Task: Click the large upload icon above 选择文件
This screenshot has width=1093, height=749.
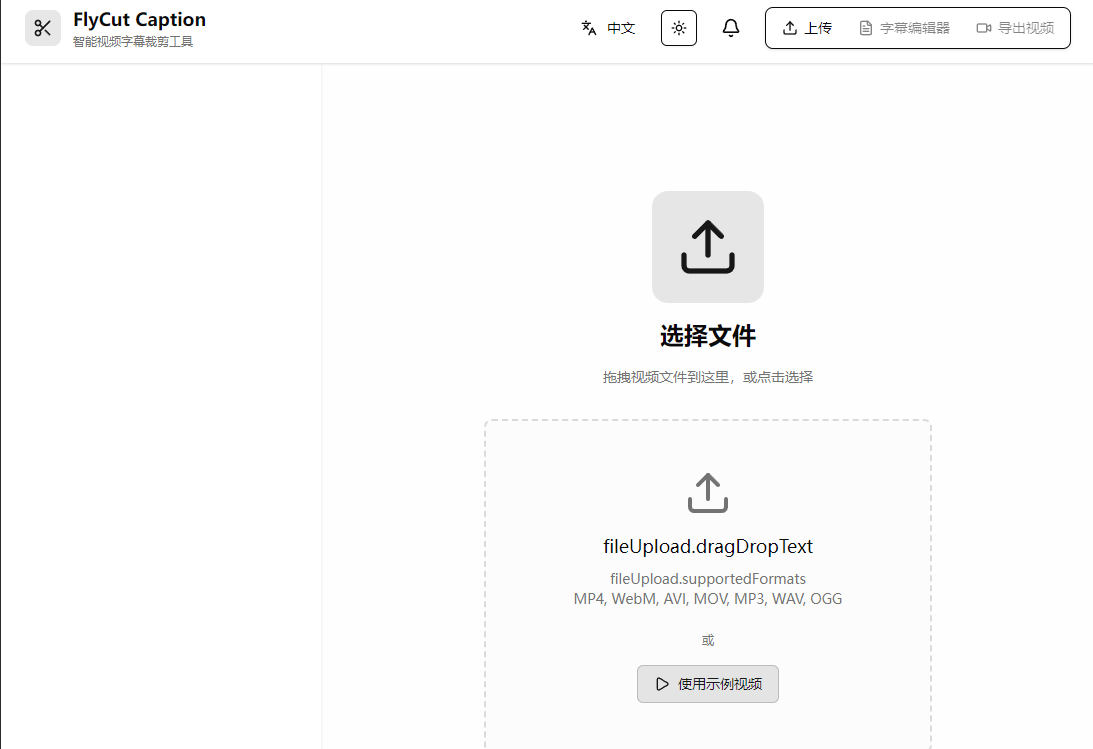Action: [x=708, y=247]
